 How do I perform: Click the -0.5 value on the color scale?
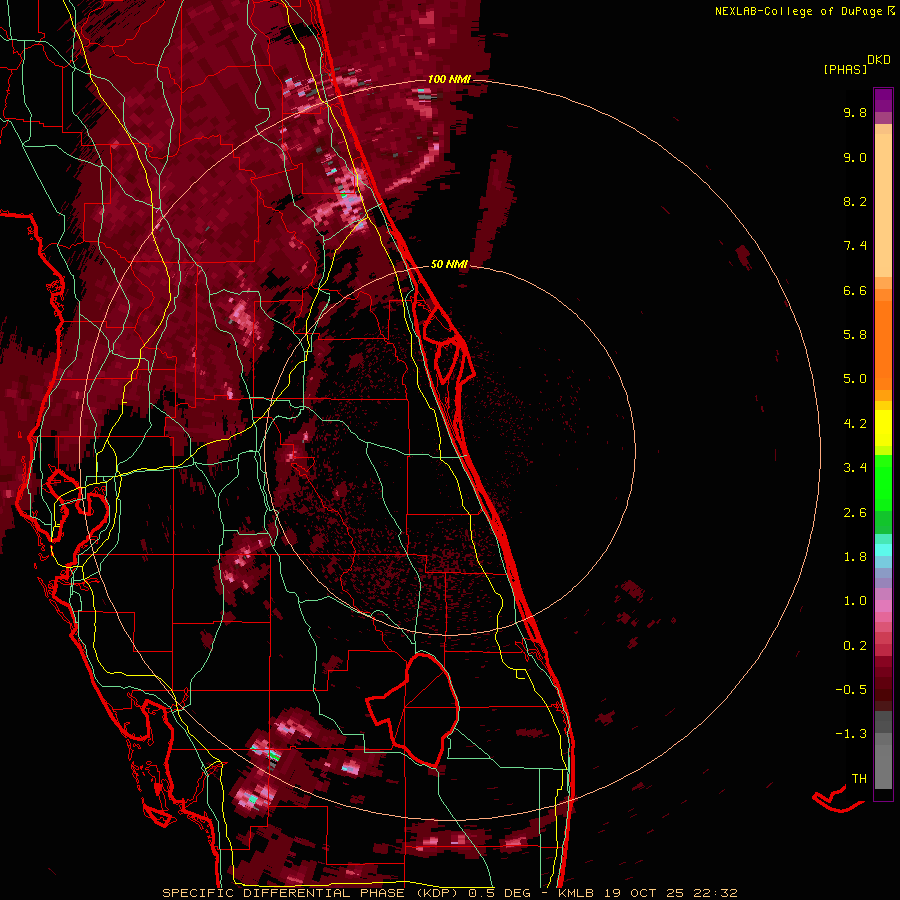851,690
